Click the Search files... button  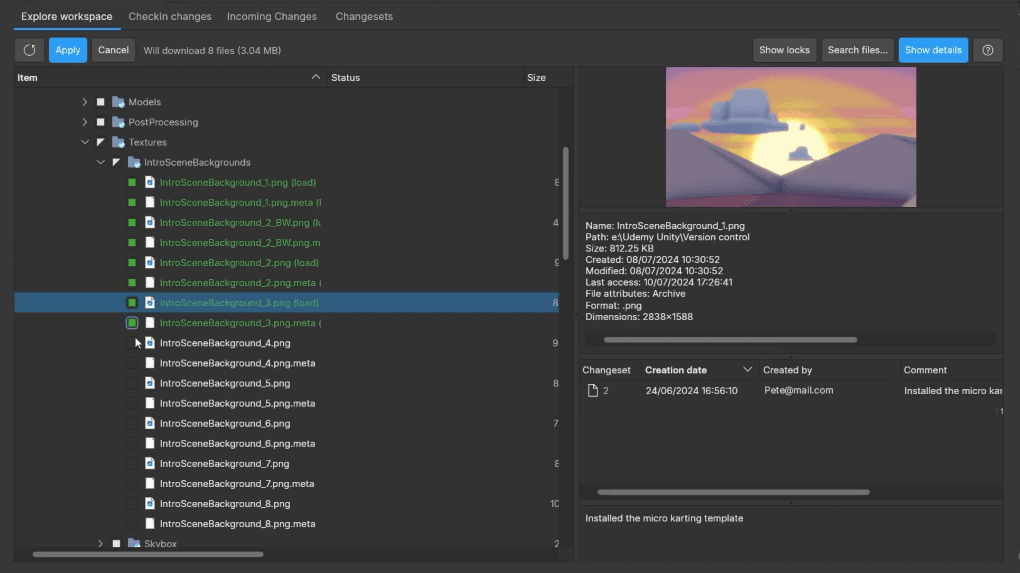pos(857,50)
